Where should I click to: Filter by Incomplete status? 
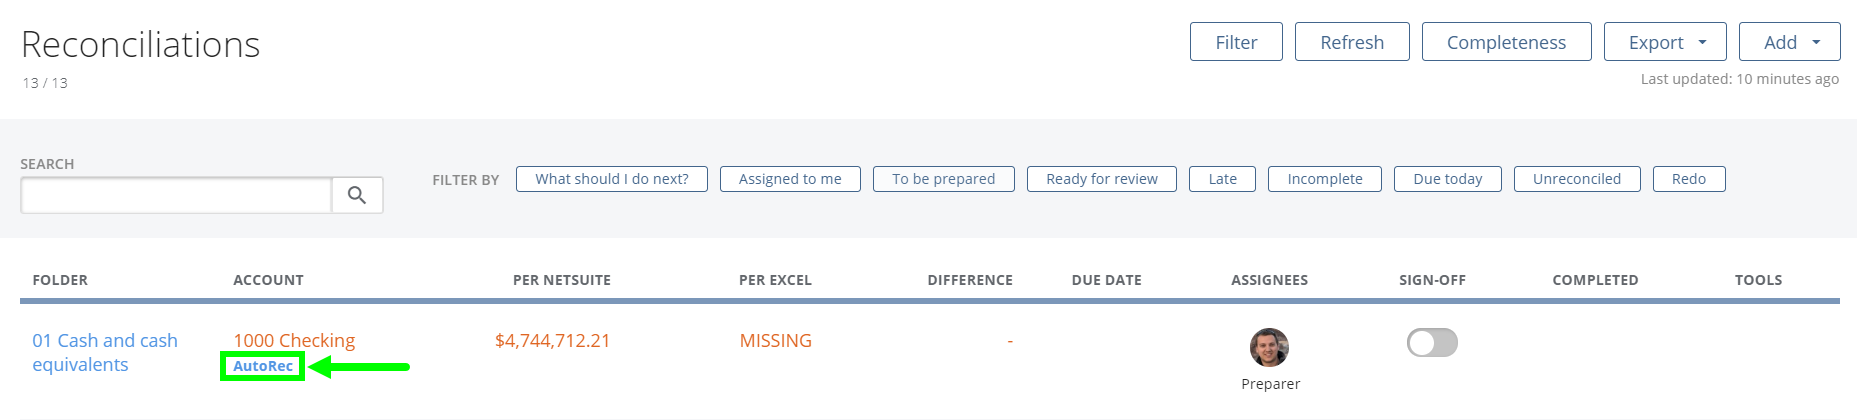tap(1325, 179)
